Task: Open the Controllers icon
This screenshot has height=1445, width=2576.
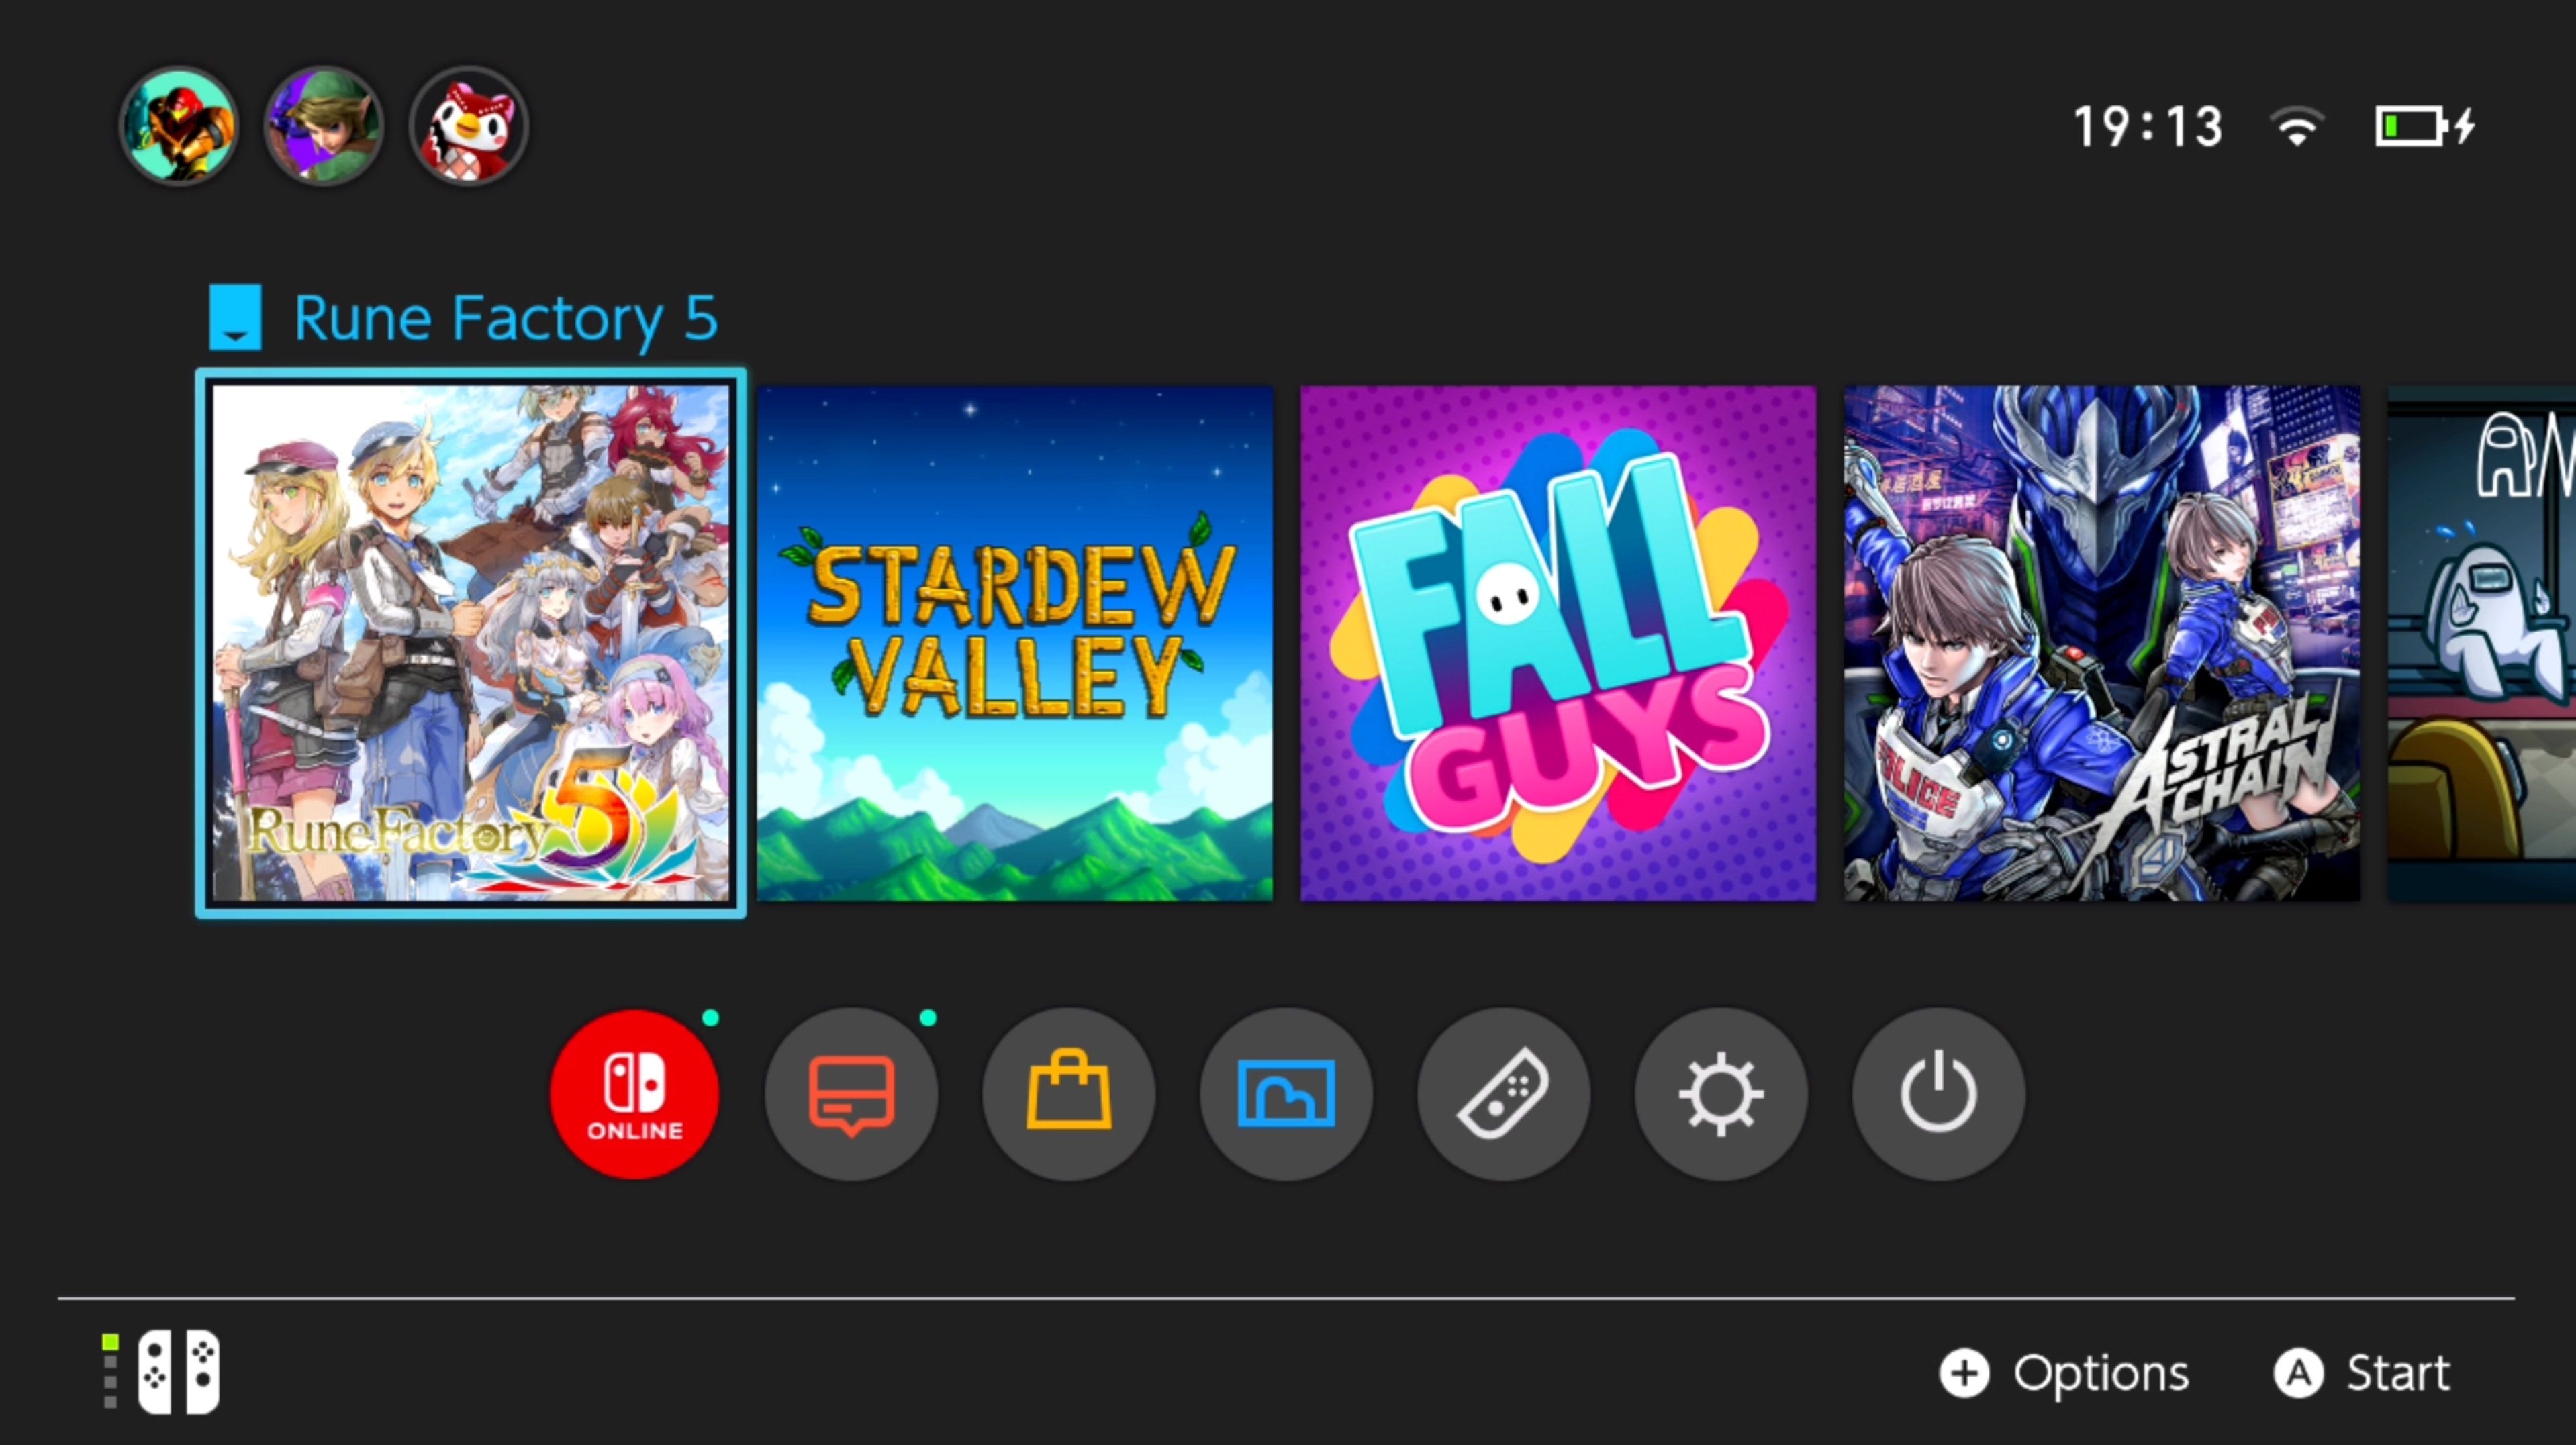Action: coord(1504,1094)
